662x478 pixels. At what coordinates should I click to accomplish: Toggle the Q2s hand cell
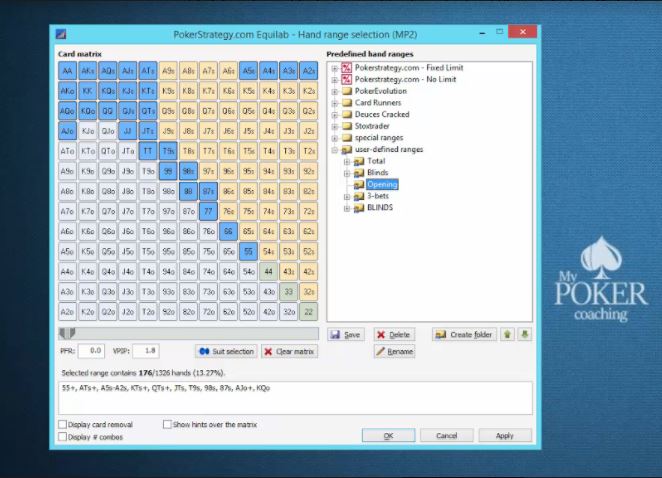click(309, 111)
